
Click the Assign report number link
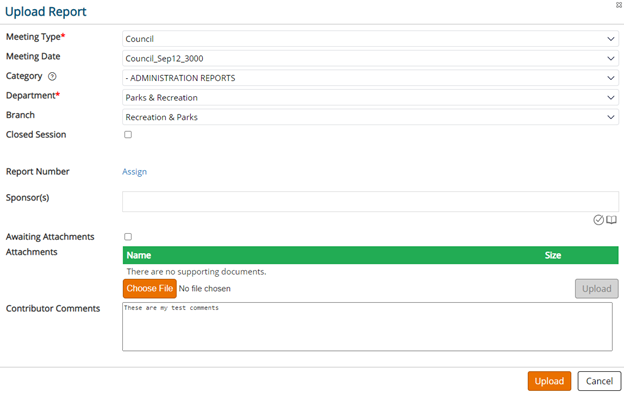pyautogui.click(x=135, y=171)
